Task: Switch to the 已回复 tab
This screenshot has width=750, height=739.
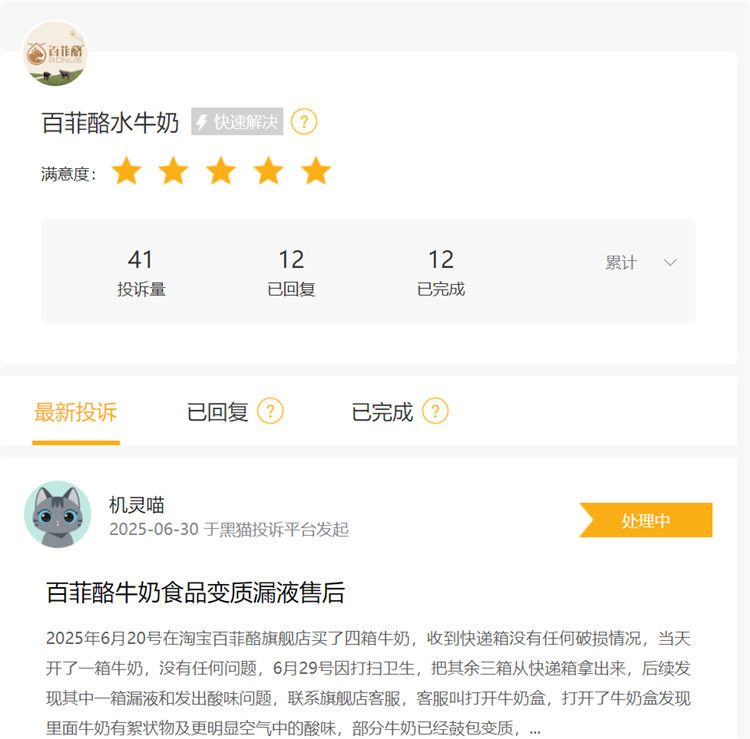Action: coord(218,412)
